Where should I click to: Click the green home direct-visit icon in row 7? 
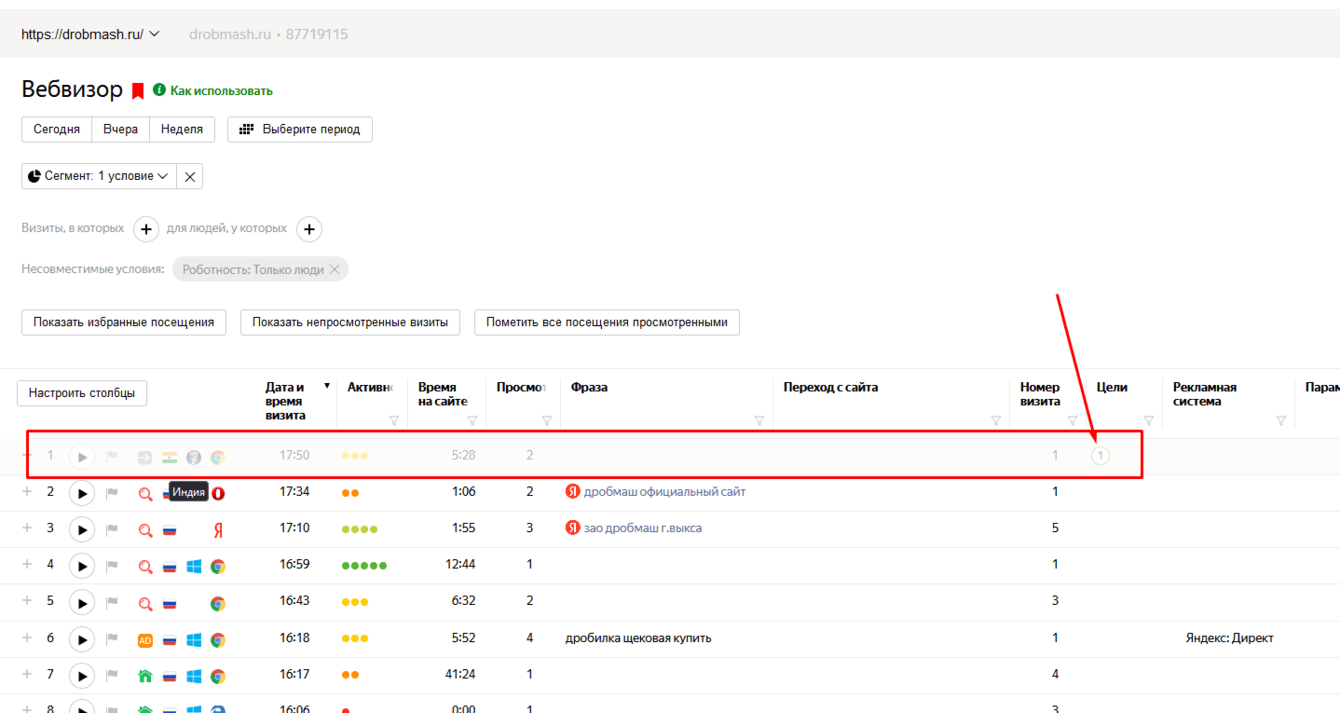[x=145, y=676]
